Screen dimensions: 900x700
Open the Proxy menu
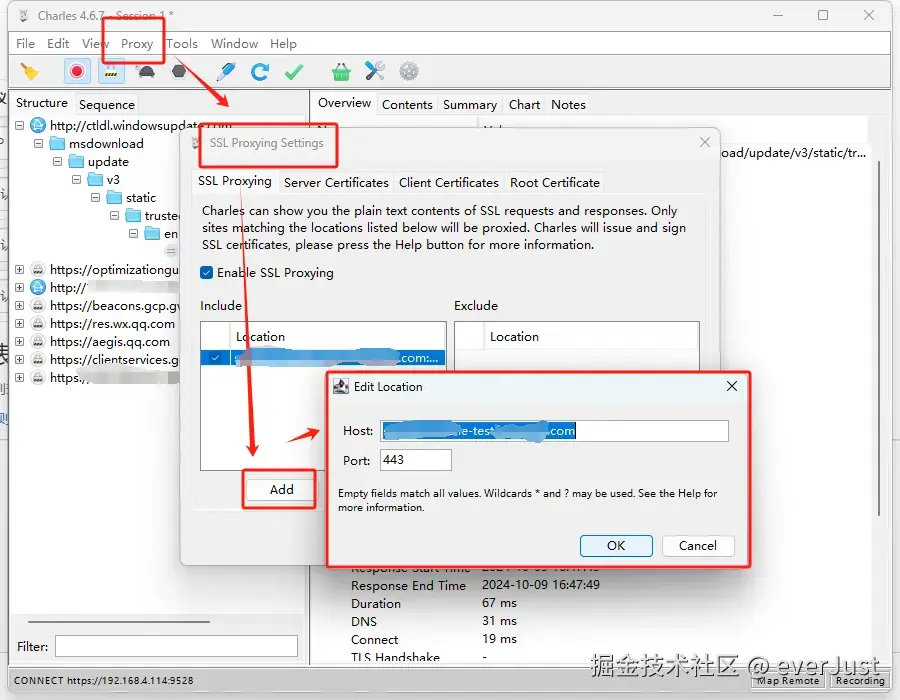pyautogui.click(x=137, y=44)
